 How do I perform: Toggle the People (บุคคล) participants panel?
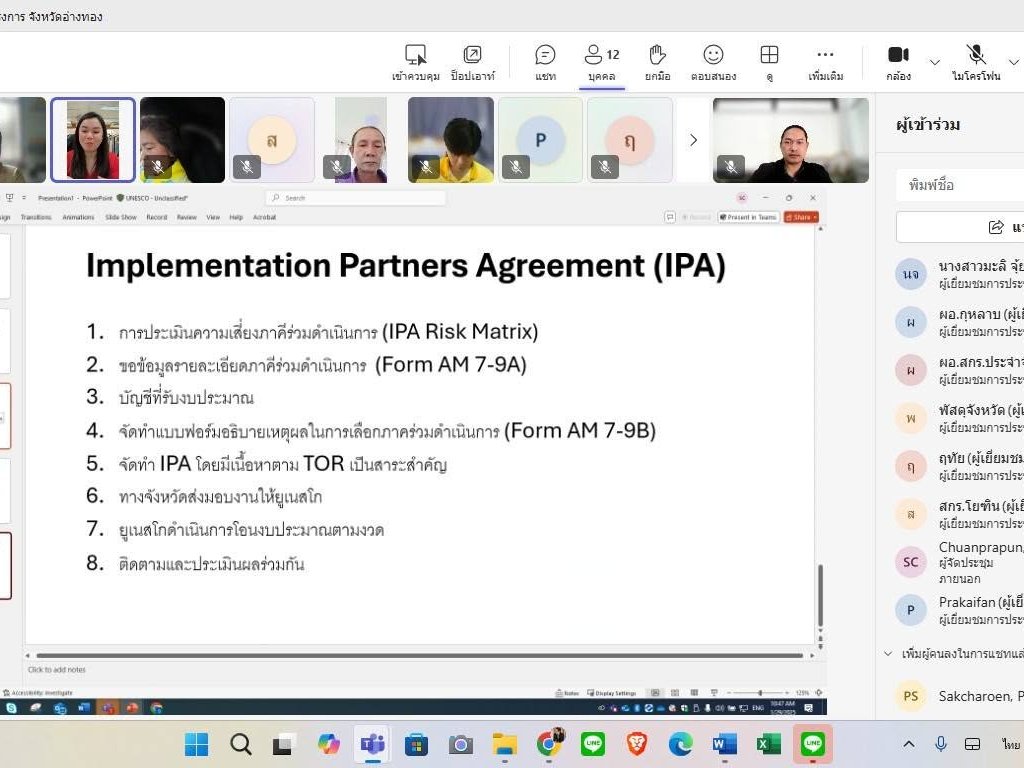click(x=601, y=63)
